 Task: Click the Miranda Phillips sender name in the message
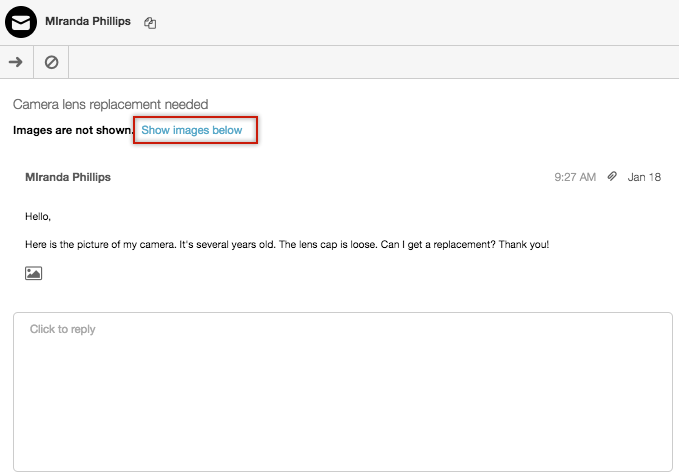[68, 177]
